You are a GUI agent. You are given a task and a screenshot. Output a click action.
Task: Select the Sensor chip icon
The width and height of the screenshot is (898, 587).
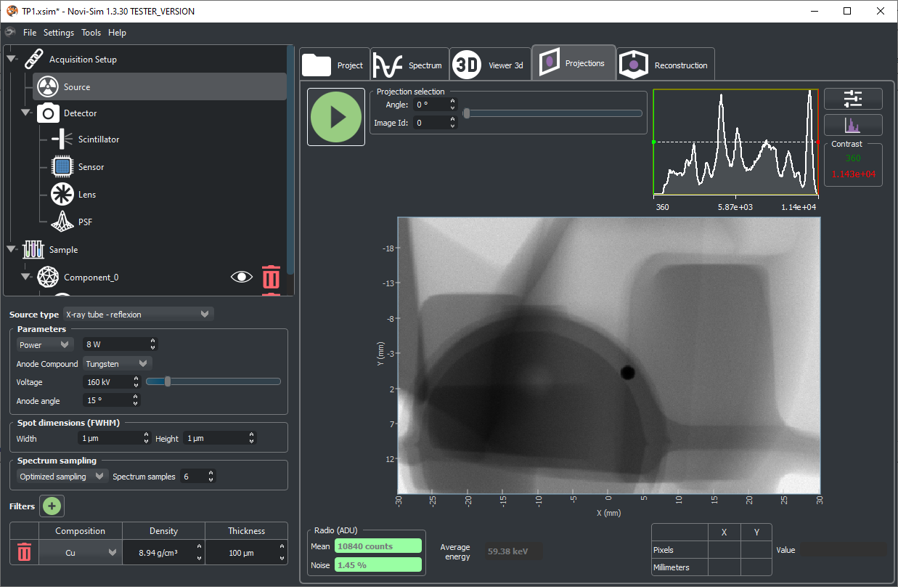point(62,167)
